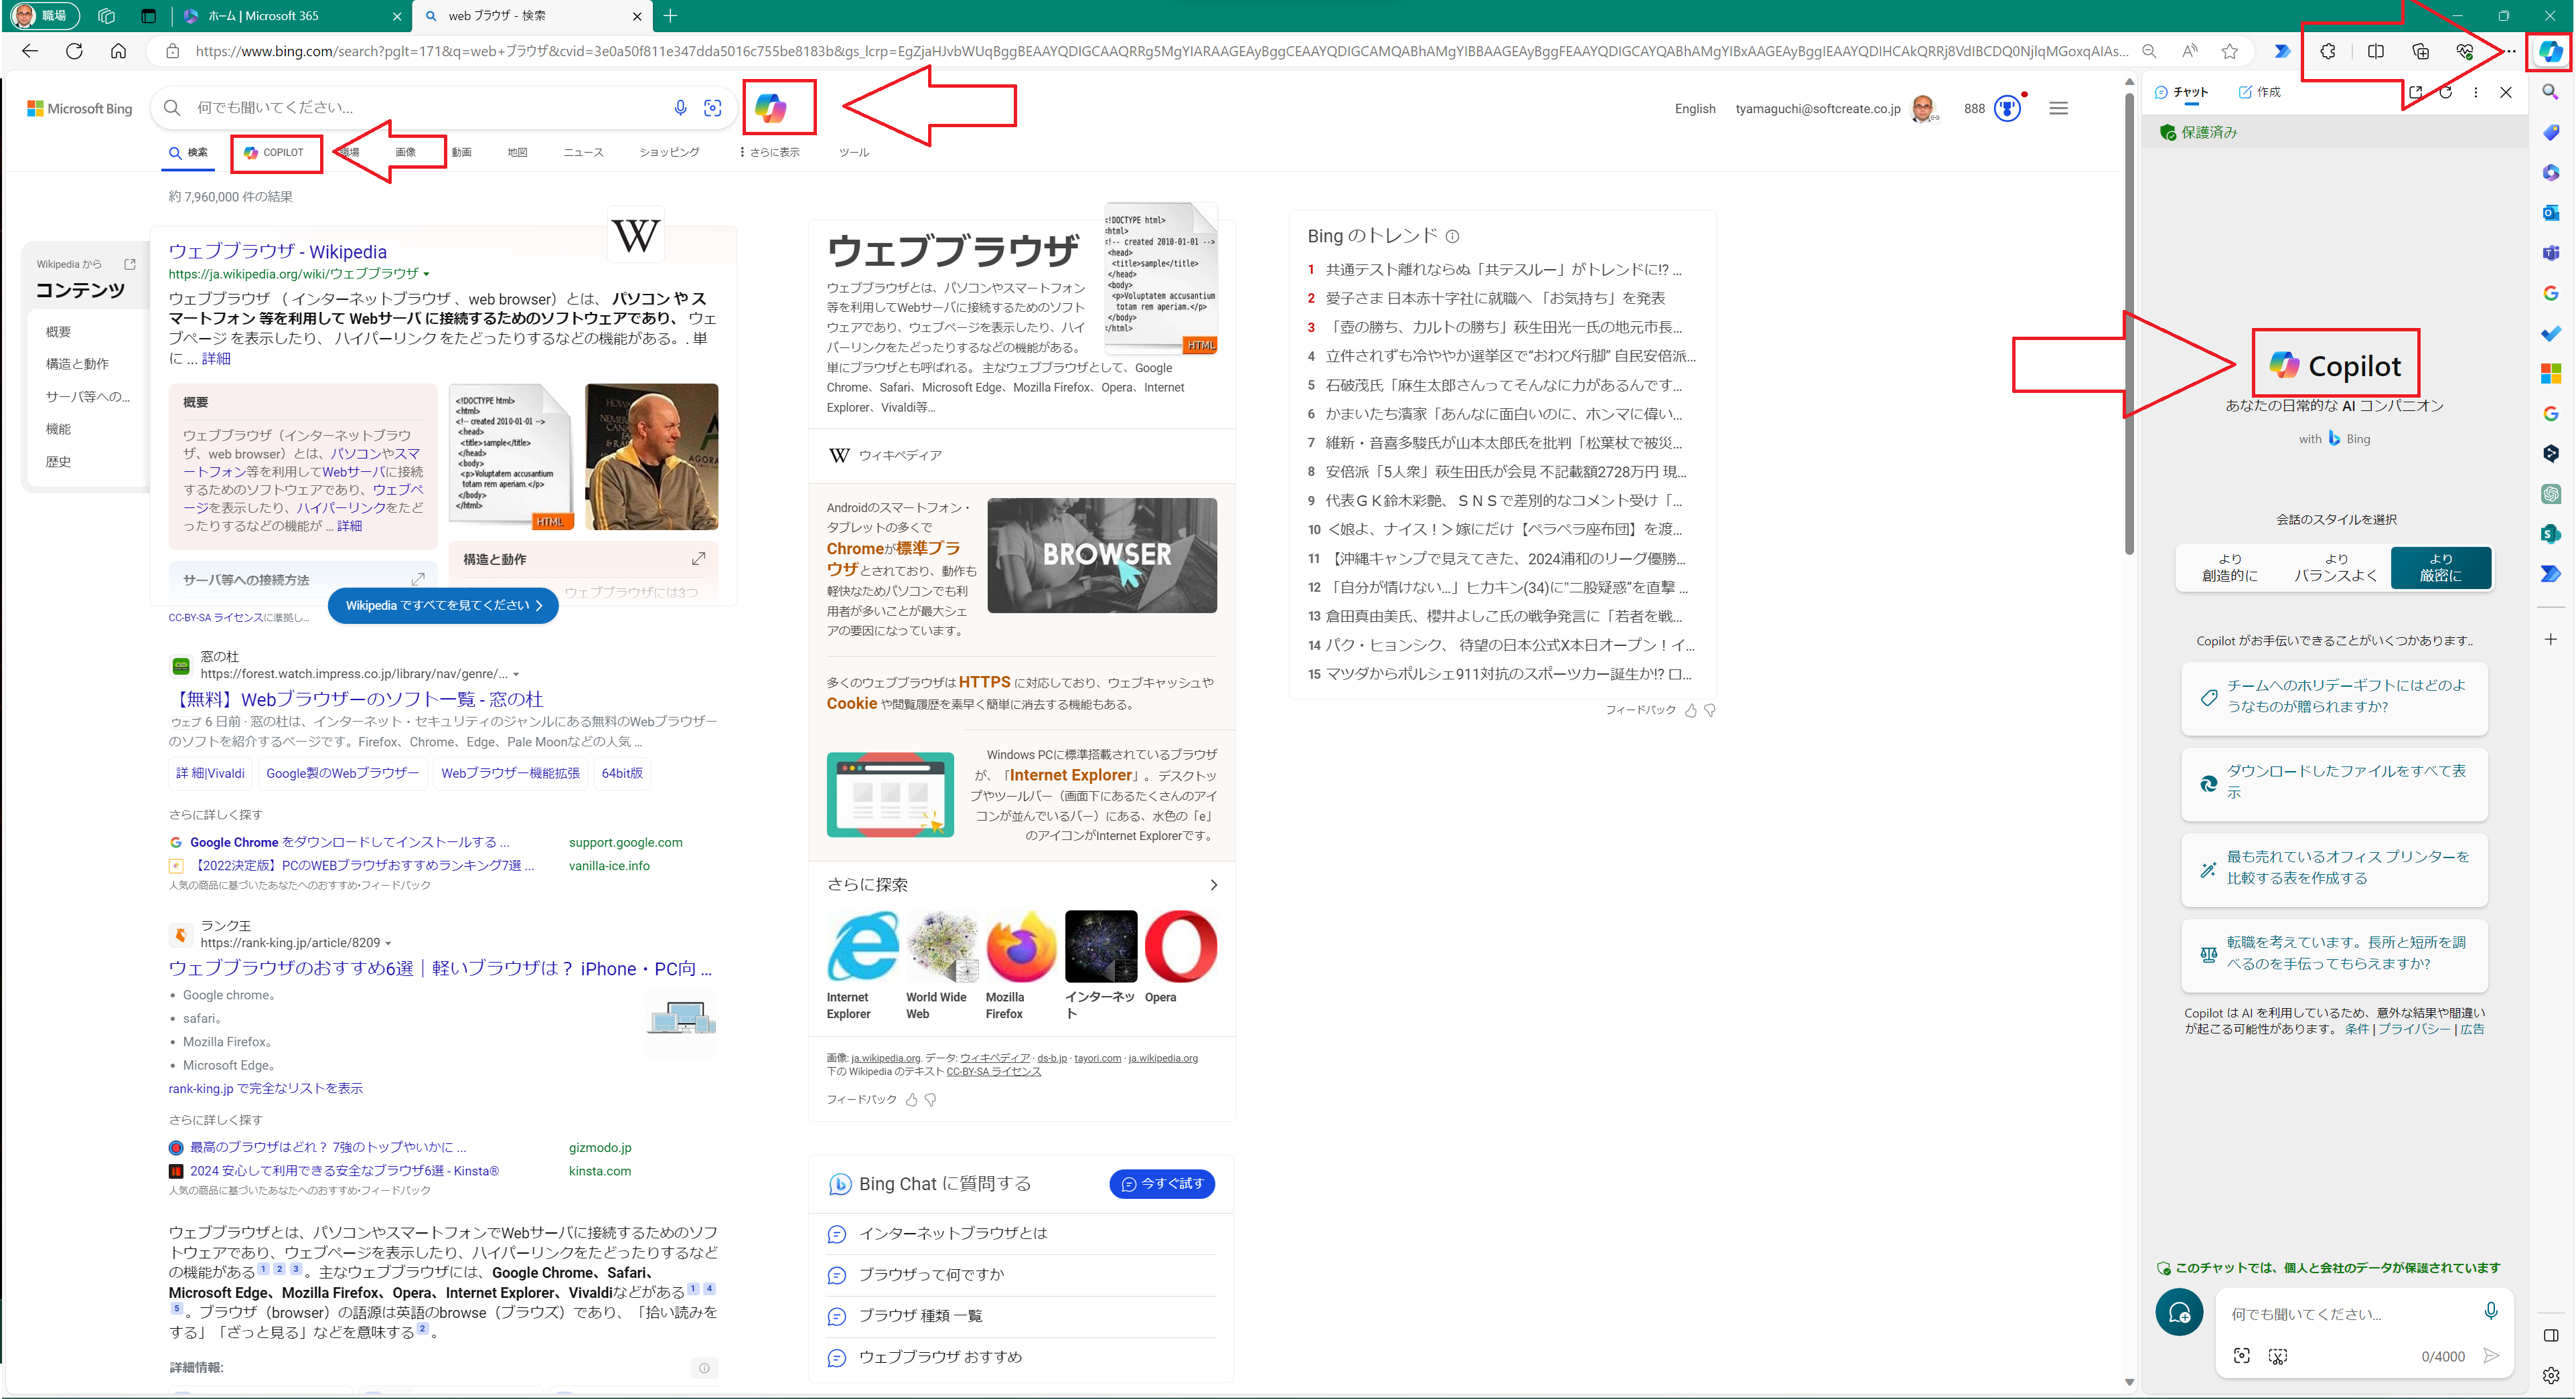
Task: Switch to the 動画 tab
Action: point(461,152)
